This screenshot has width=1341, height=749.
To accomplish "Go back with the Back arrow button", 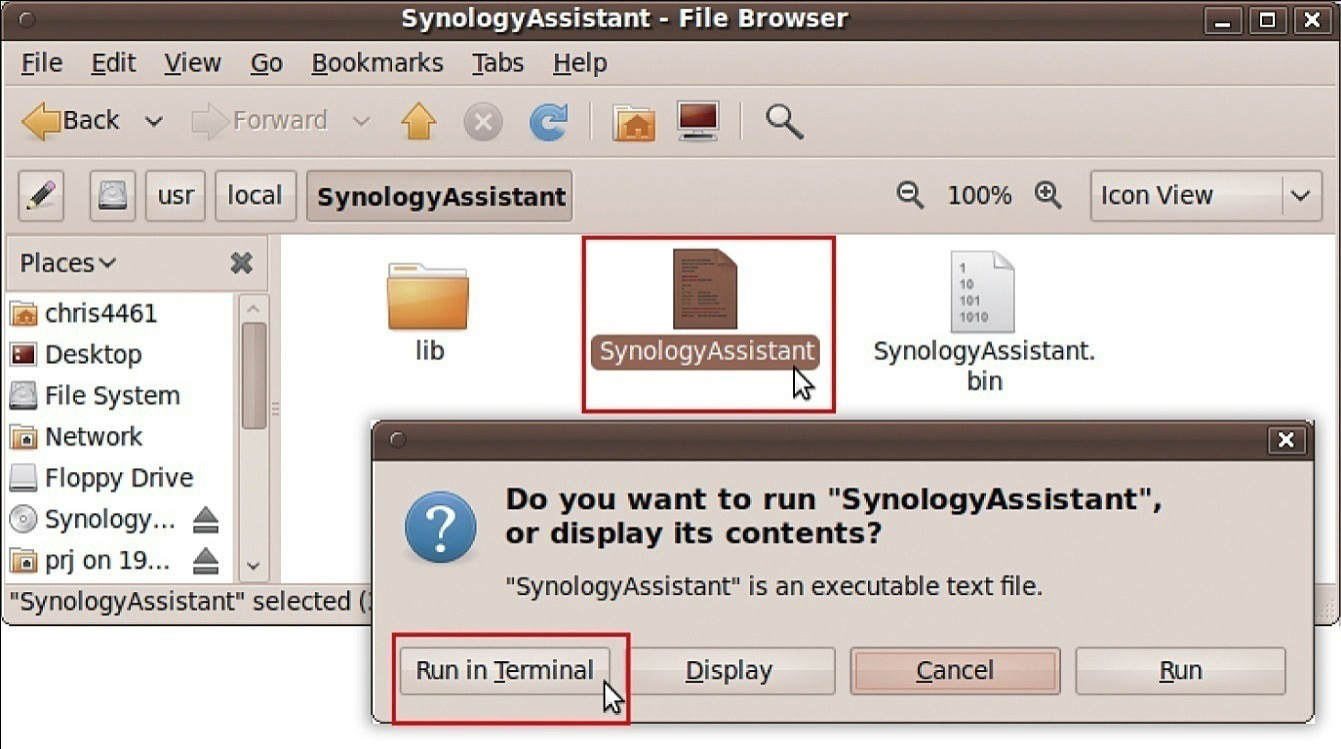I will click(70, 121).
